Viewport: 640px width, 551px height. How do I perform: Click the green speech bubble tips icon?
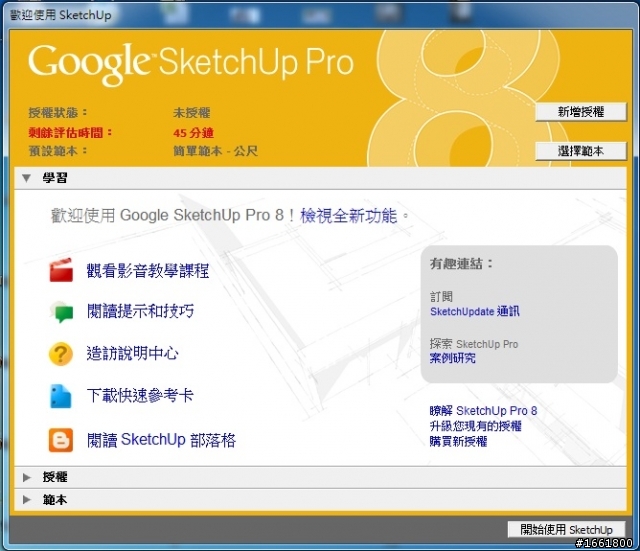click(61, 312)
